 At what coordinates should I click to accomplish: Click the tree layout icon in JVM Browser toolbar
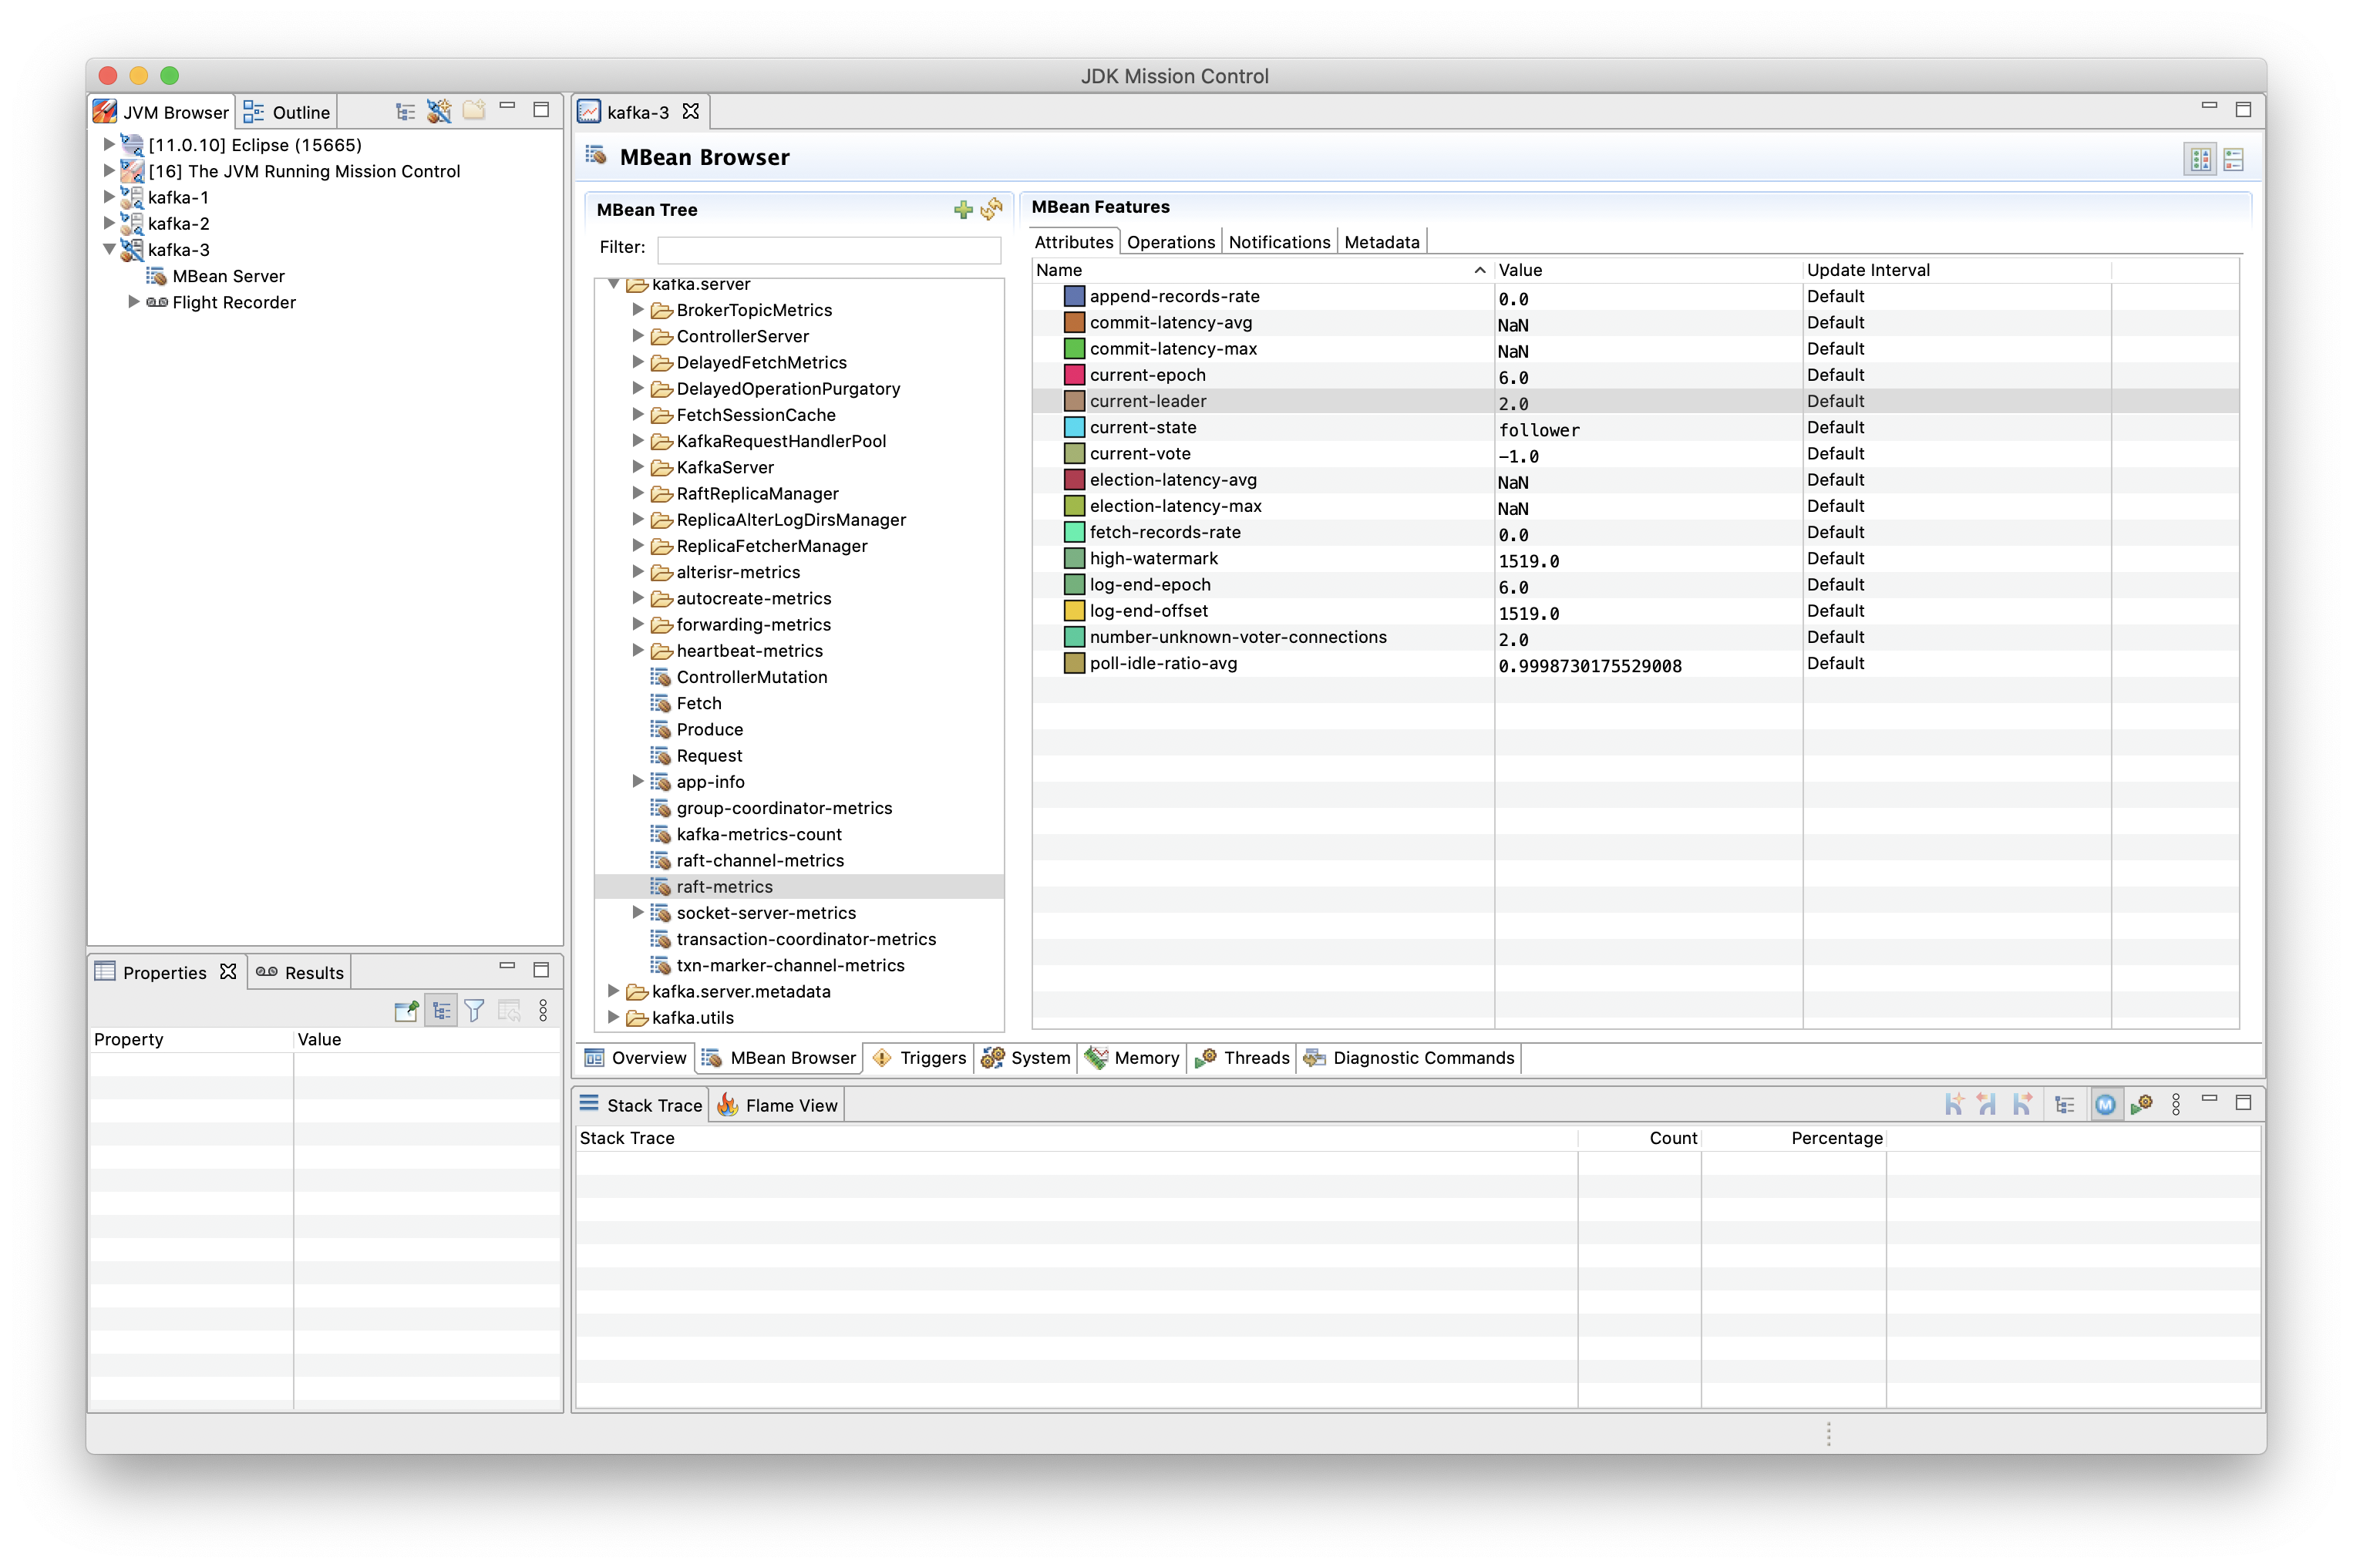click(405, 112)
